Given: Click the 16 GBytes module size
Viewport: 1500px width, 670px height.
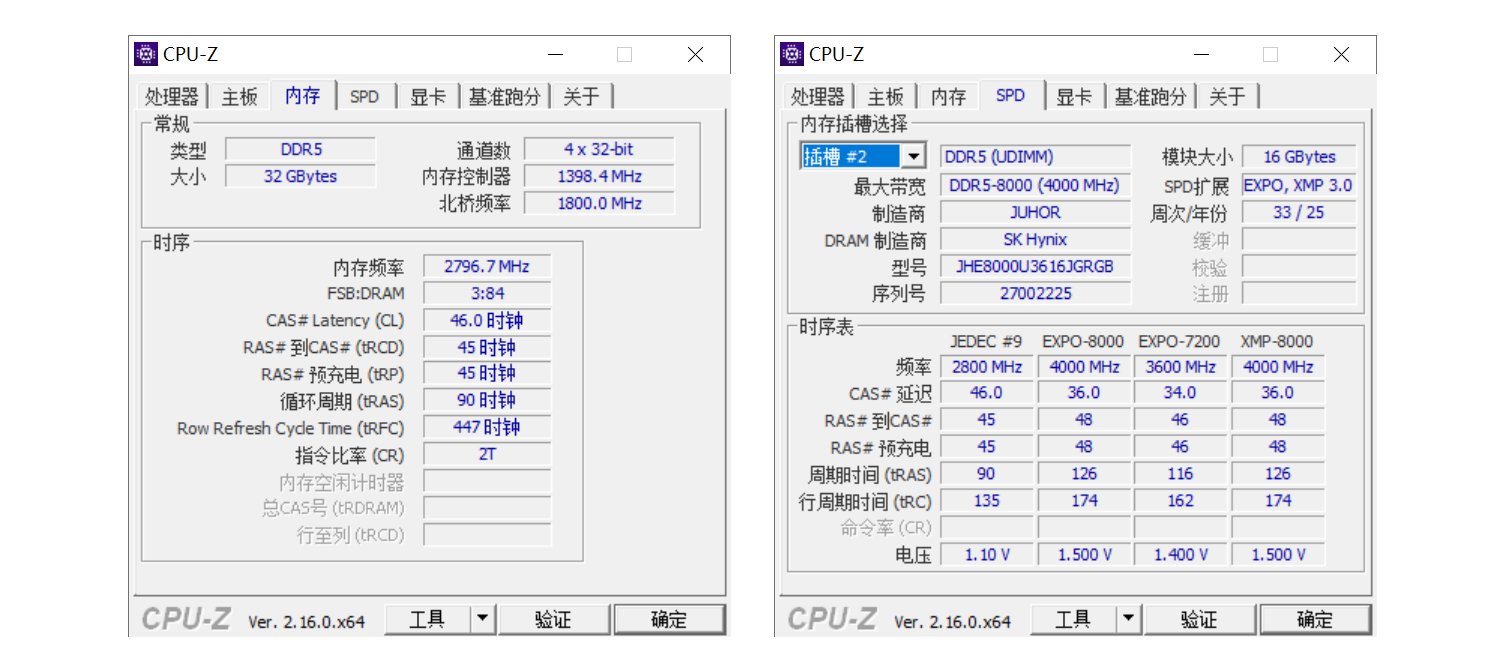Looking at the screenshot, I should pyautogui.click(x=1299, y=157).
